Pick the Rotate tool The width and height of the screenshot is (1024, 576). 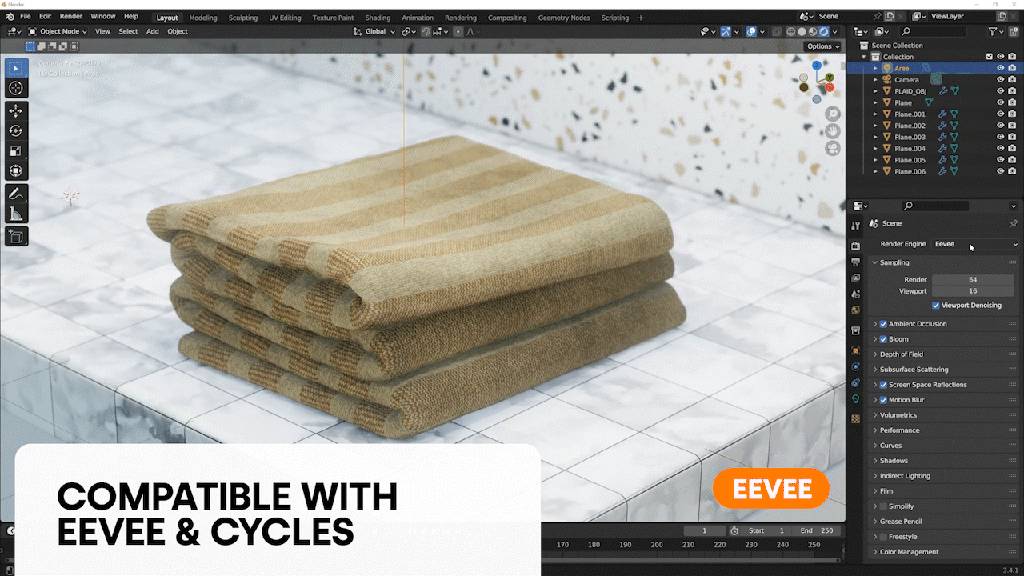(16, 131)
